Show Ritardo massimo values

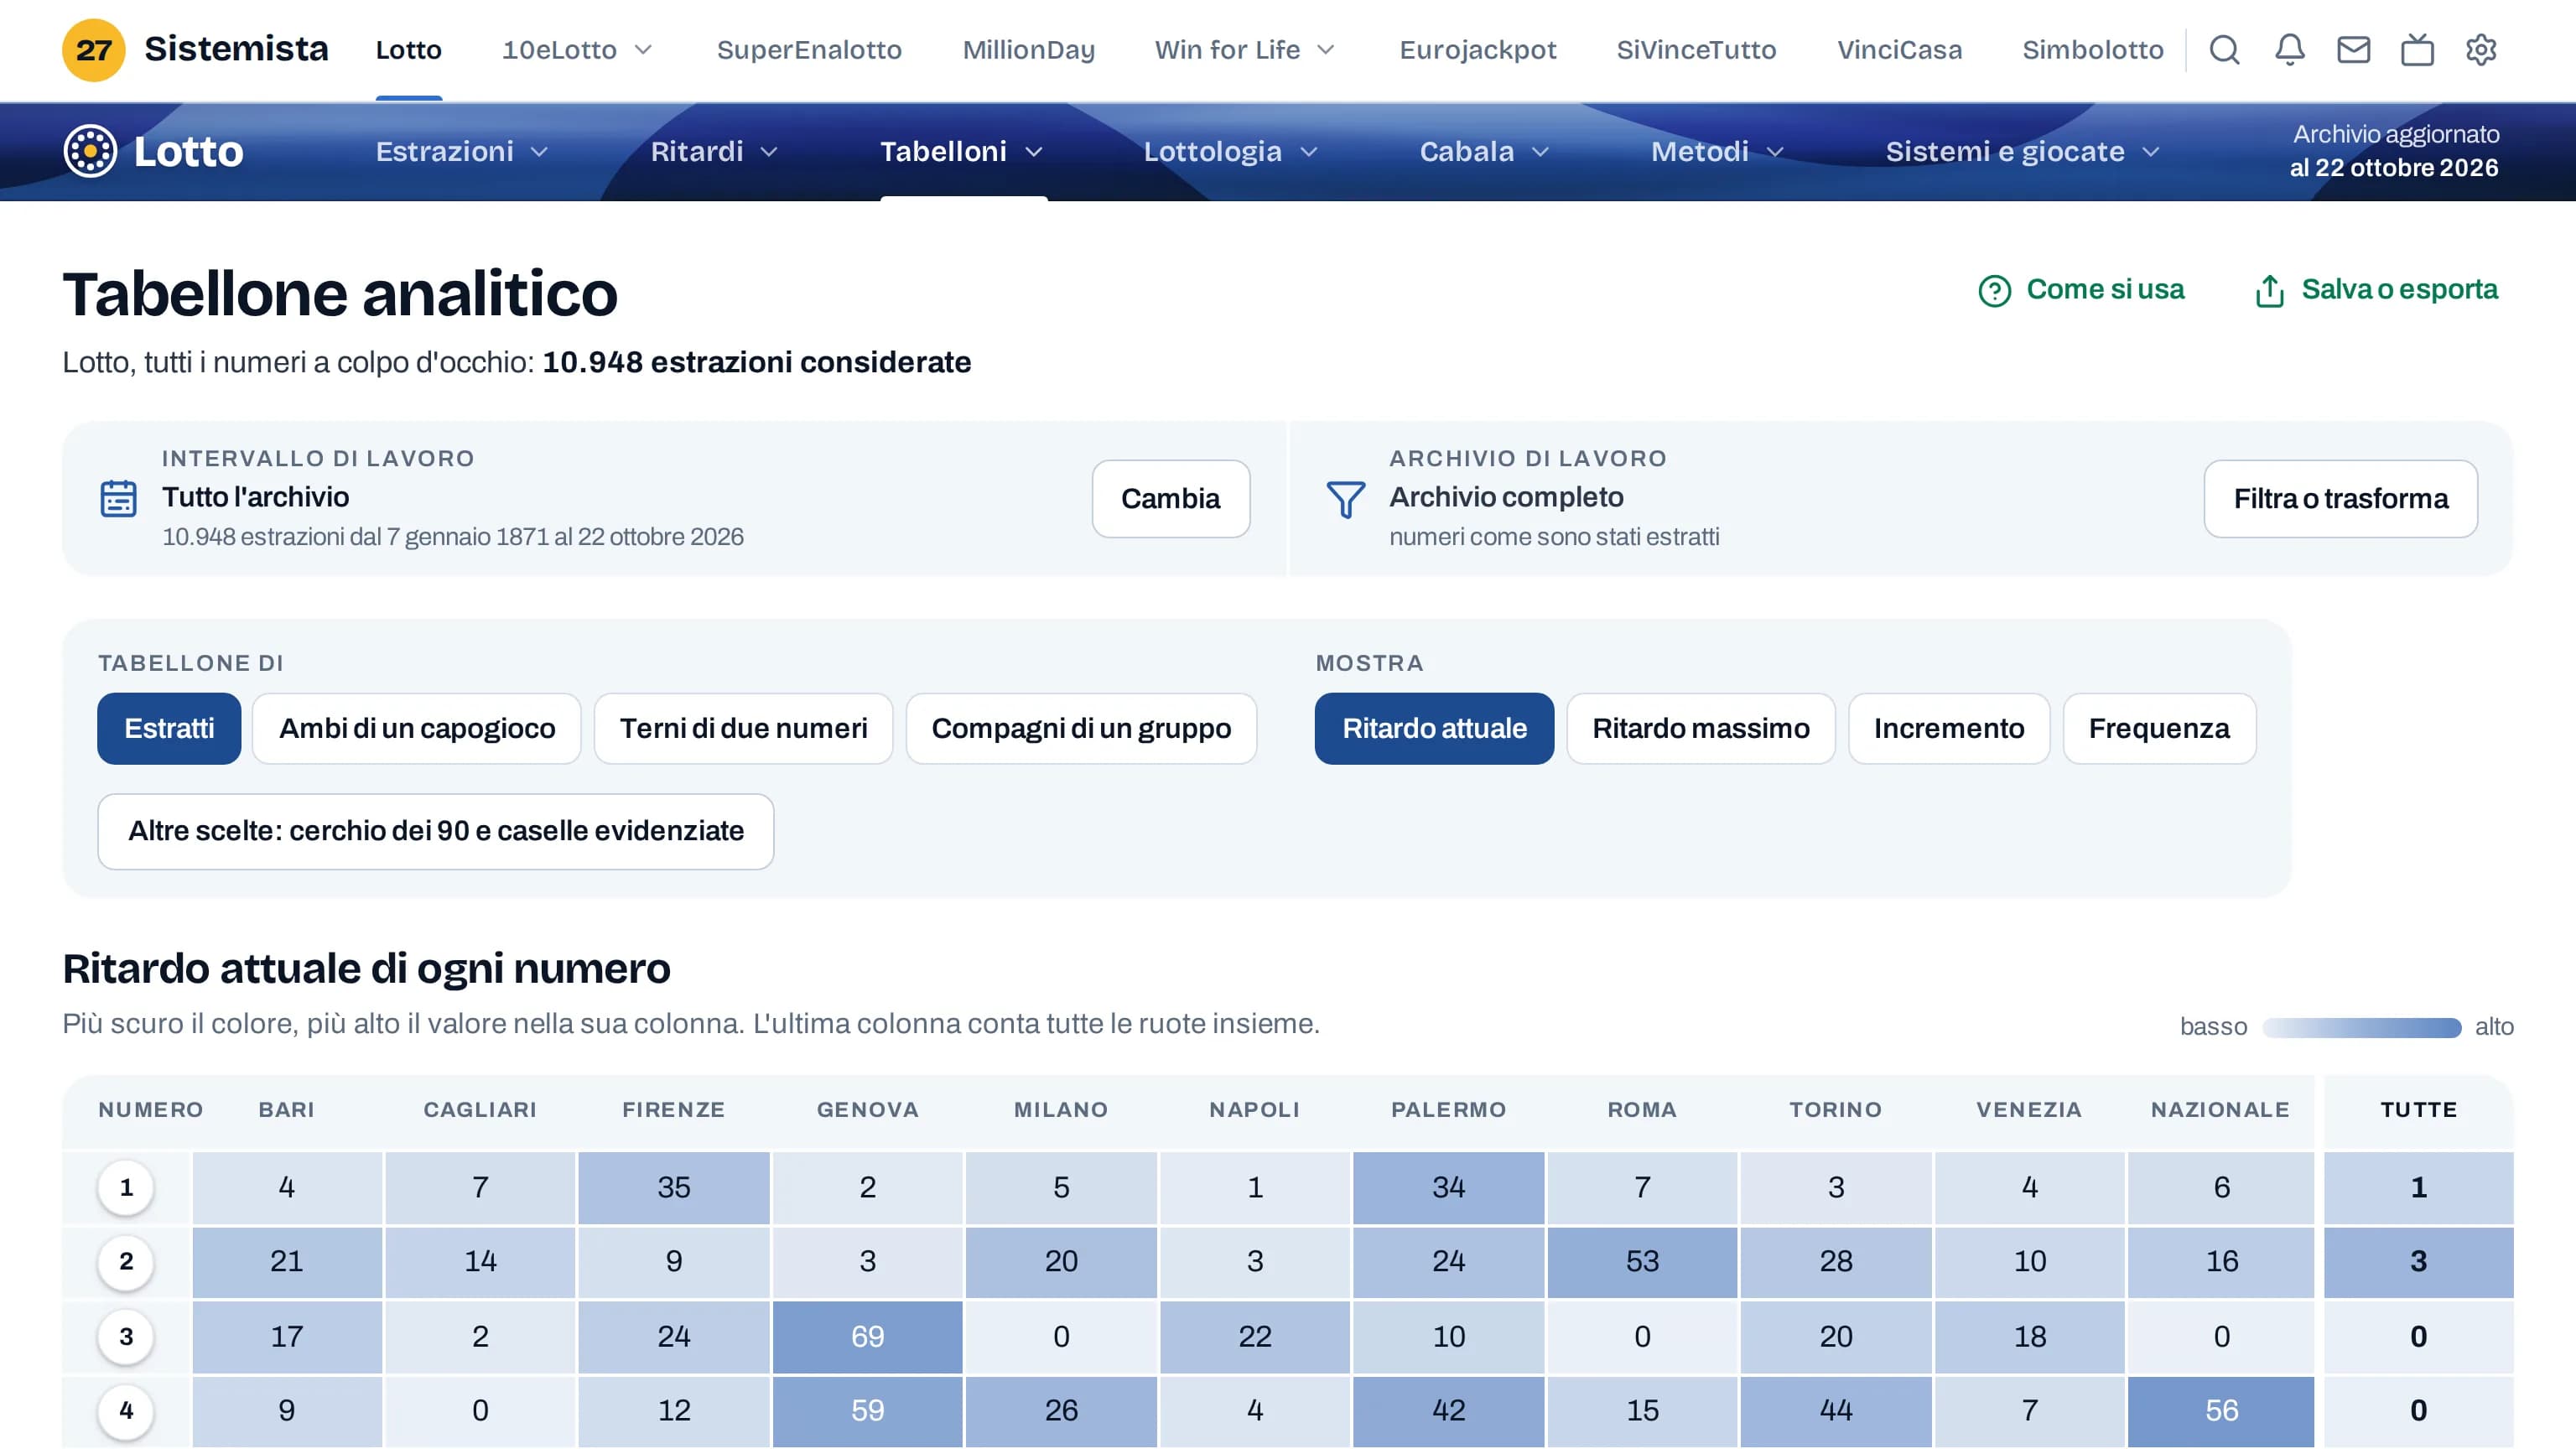(1700, 728)
